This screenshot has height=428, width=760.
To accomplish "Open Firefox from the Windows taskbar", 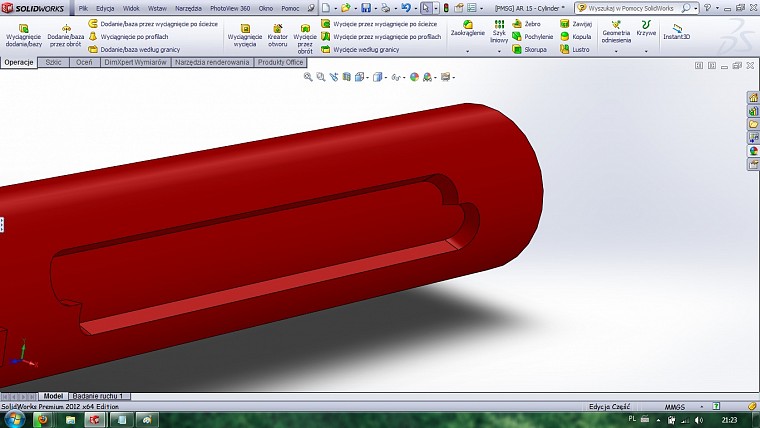I will [x=42, y=419].
